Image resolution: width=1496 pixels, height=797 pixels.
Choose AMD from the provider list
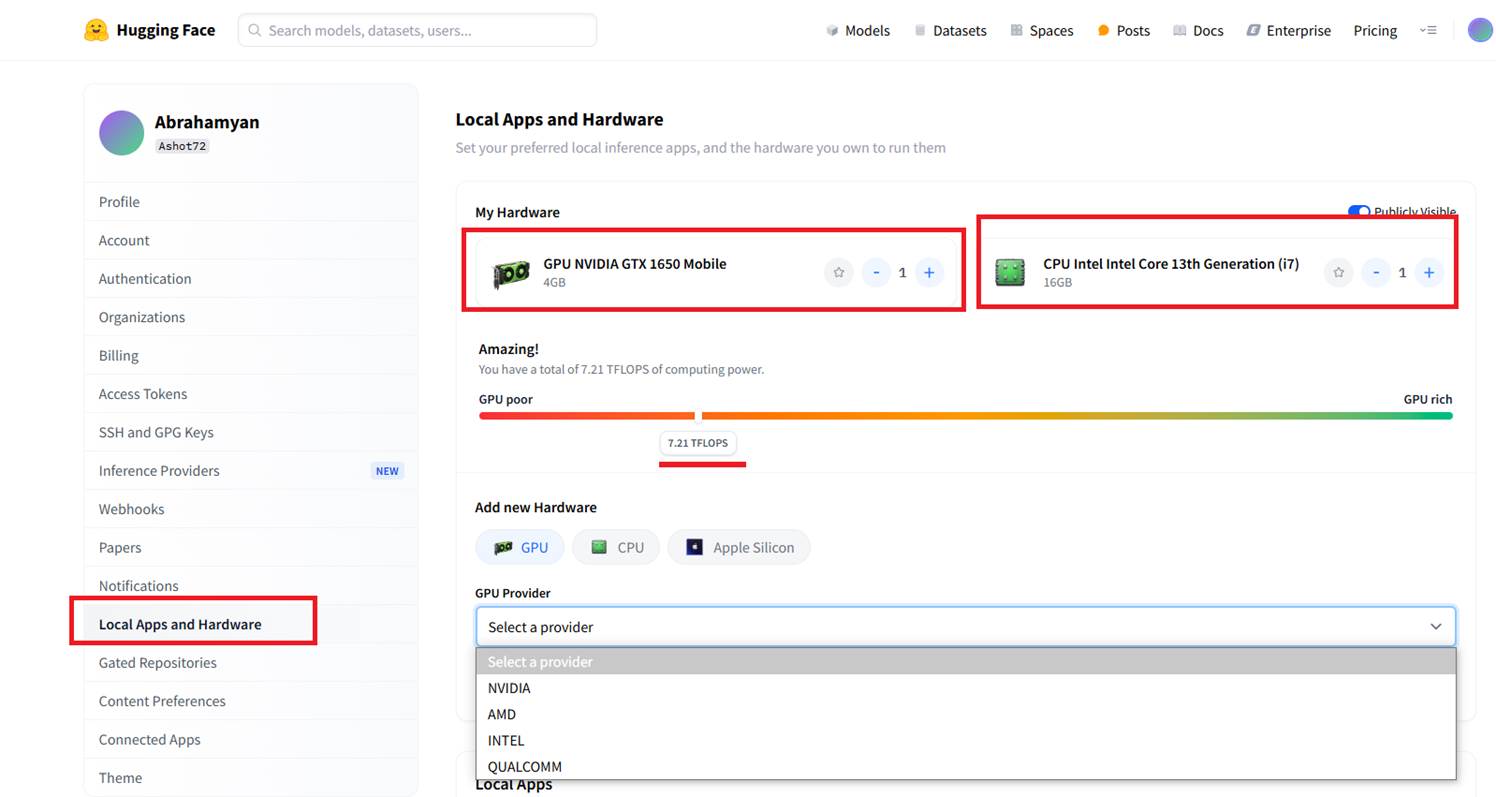[965, 714]
